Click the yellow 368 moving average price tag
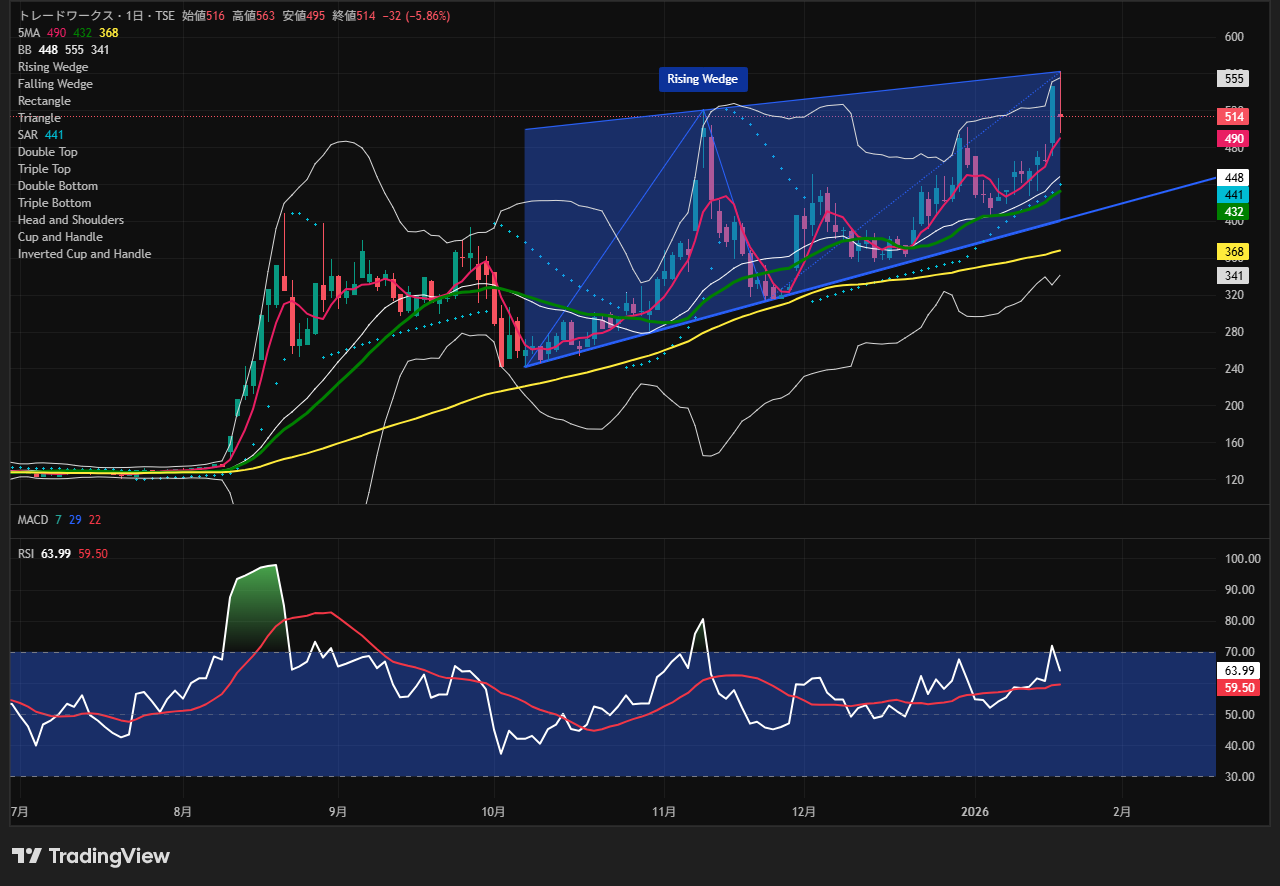Image resolution: width=1280 pixels, height=886 pixels. (1232, 252)
